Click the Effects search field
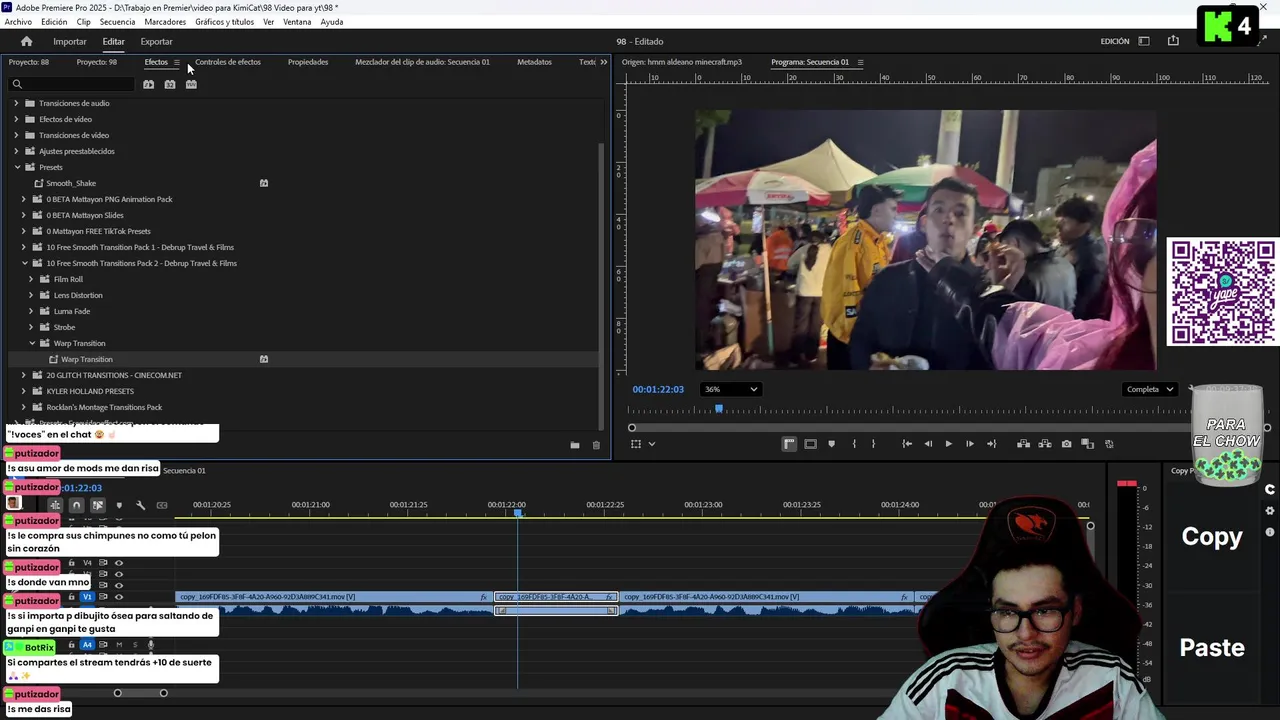Image resolution: width=1280 pixels, height=720 pixels. coord(72,84)
